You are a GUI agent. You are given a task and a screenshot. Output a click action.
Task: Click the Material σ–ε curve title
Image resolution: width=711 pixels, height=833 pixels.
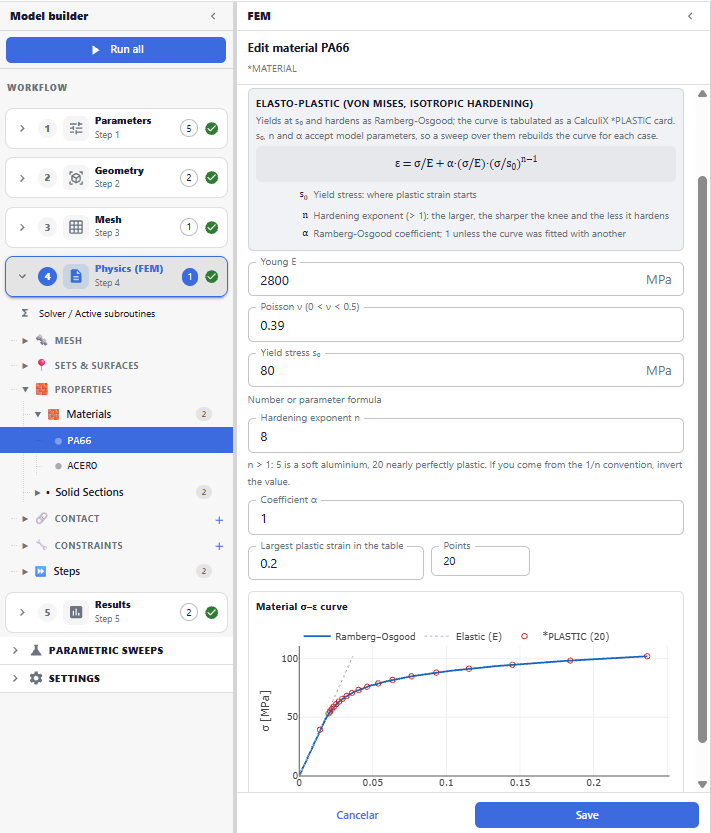pyautogui.click(x=301, y=607)
